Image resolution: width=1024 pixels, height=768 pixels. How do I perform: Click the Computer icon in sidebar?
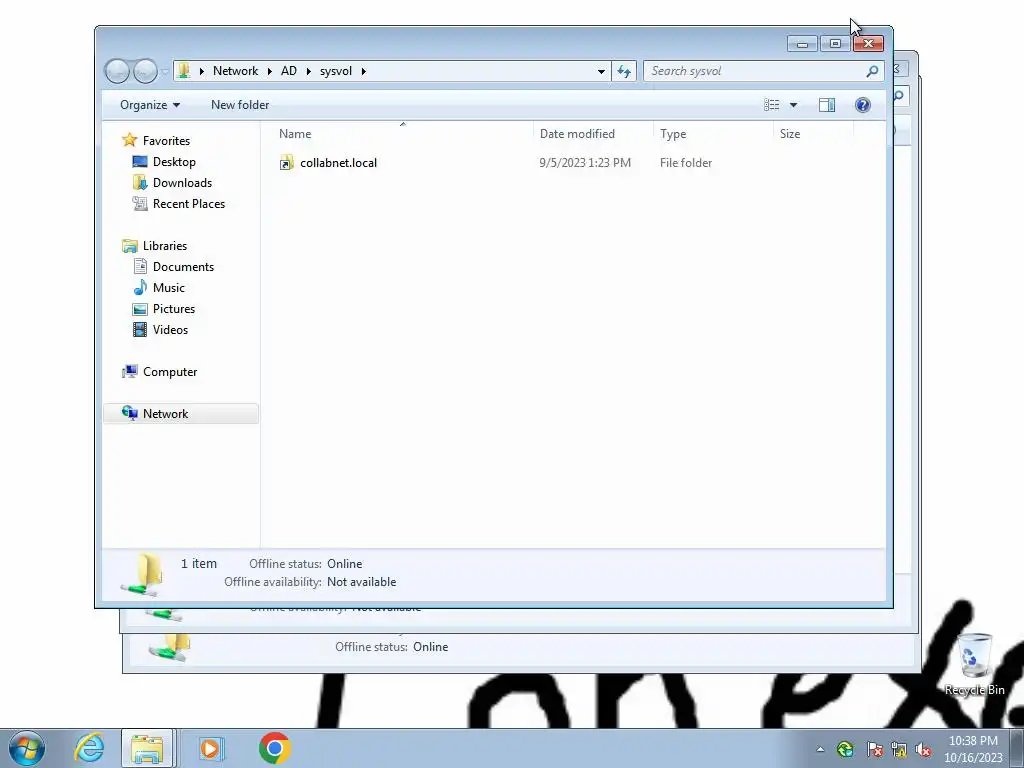click(129, 371)
